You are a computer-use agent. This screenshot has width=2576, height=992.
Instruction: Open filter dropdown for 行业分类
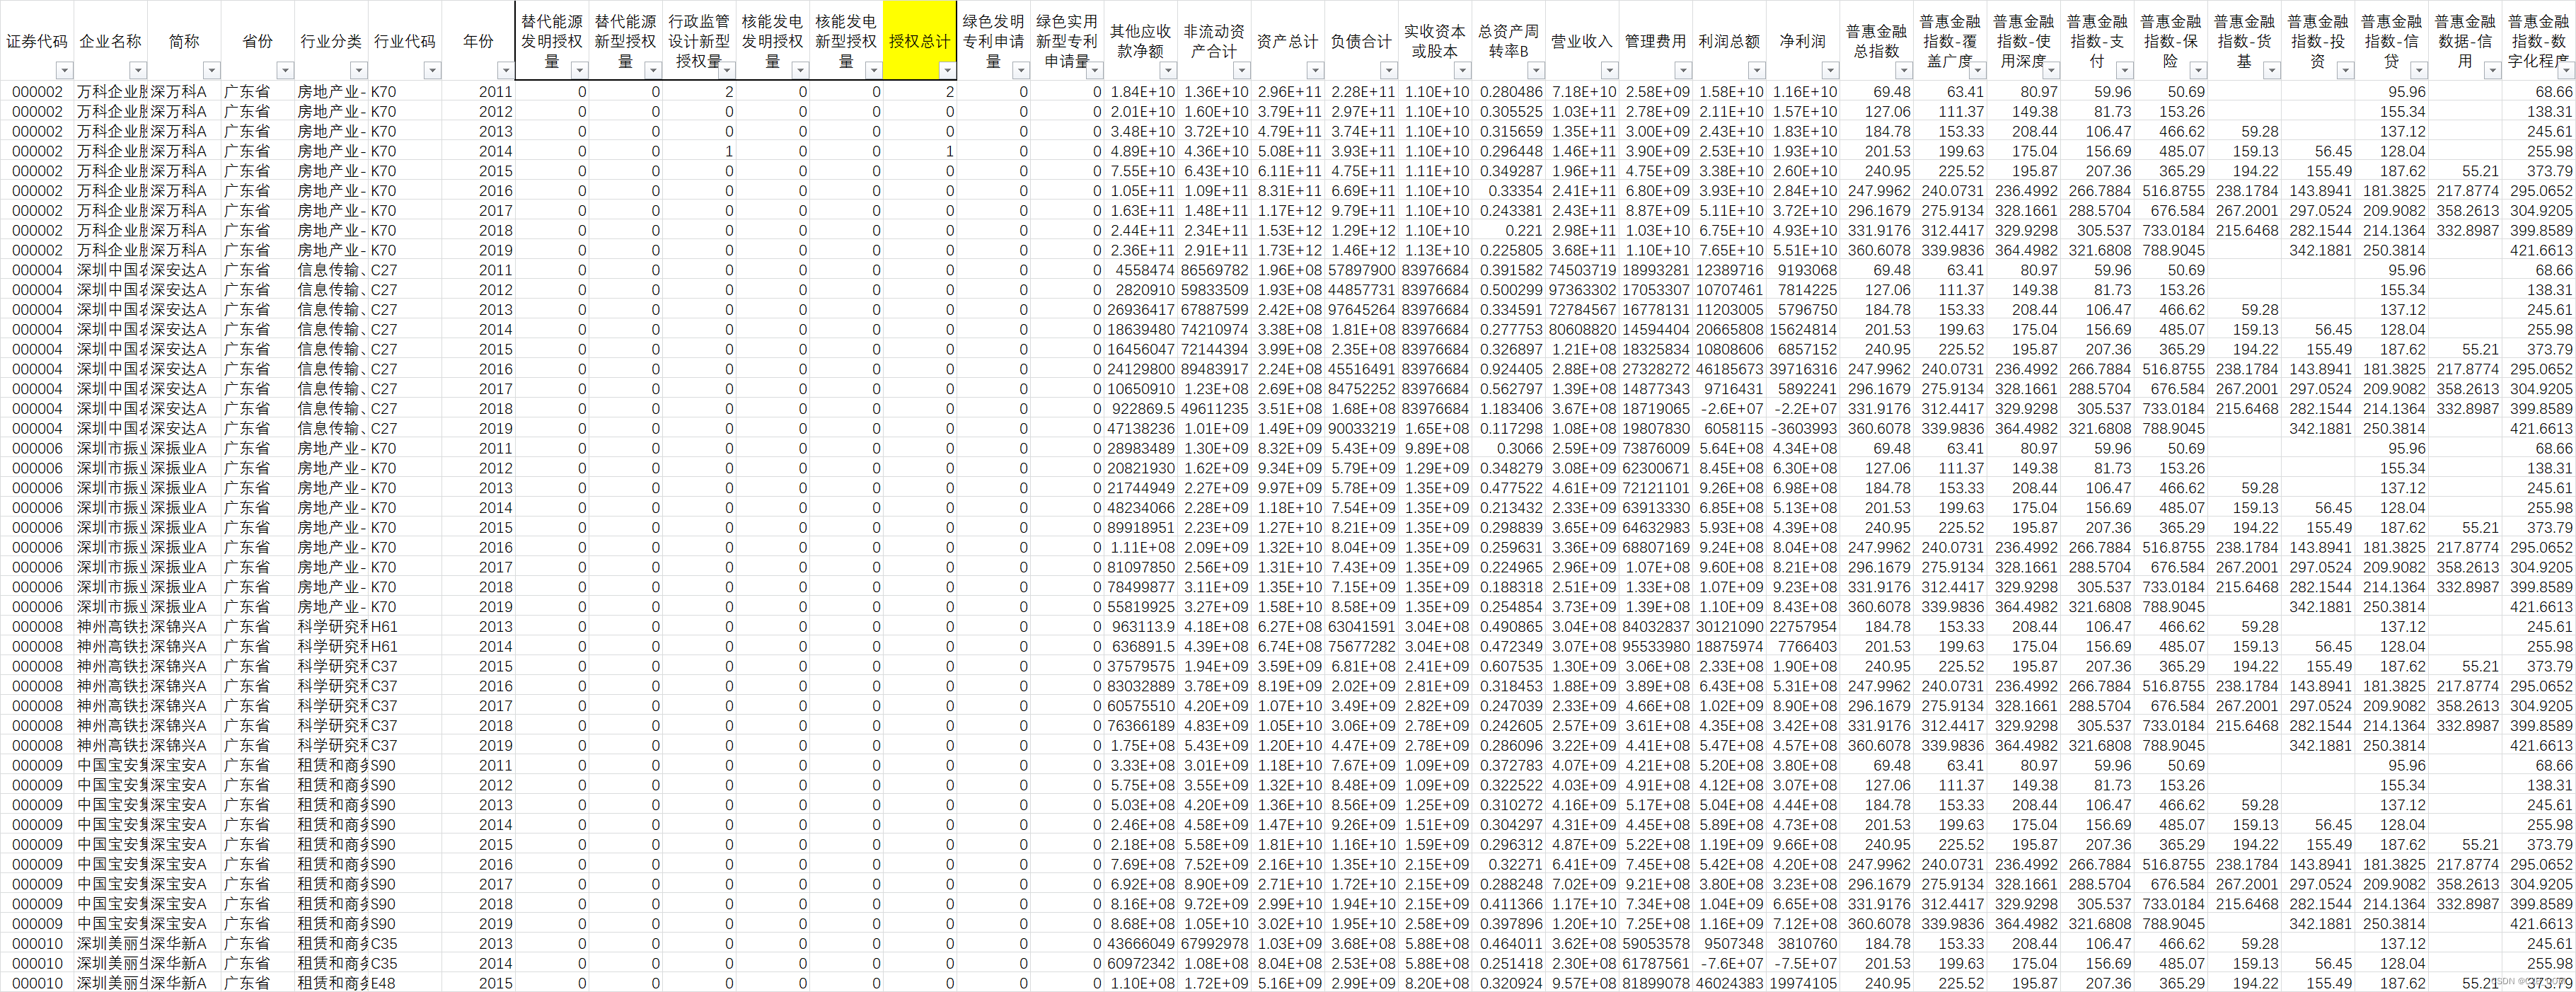click(359, 70)
